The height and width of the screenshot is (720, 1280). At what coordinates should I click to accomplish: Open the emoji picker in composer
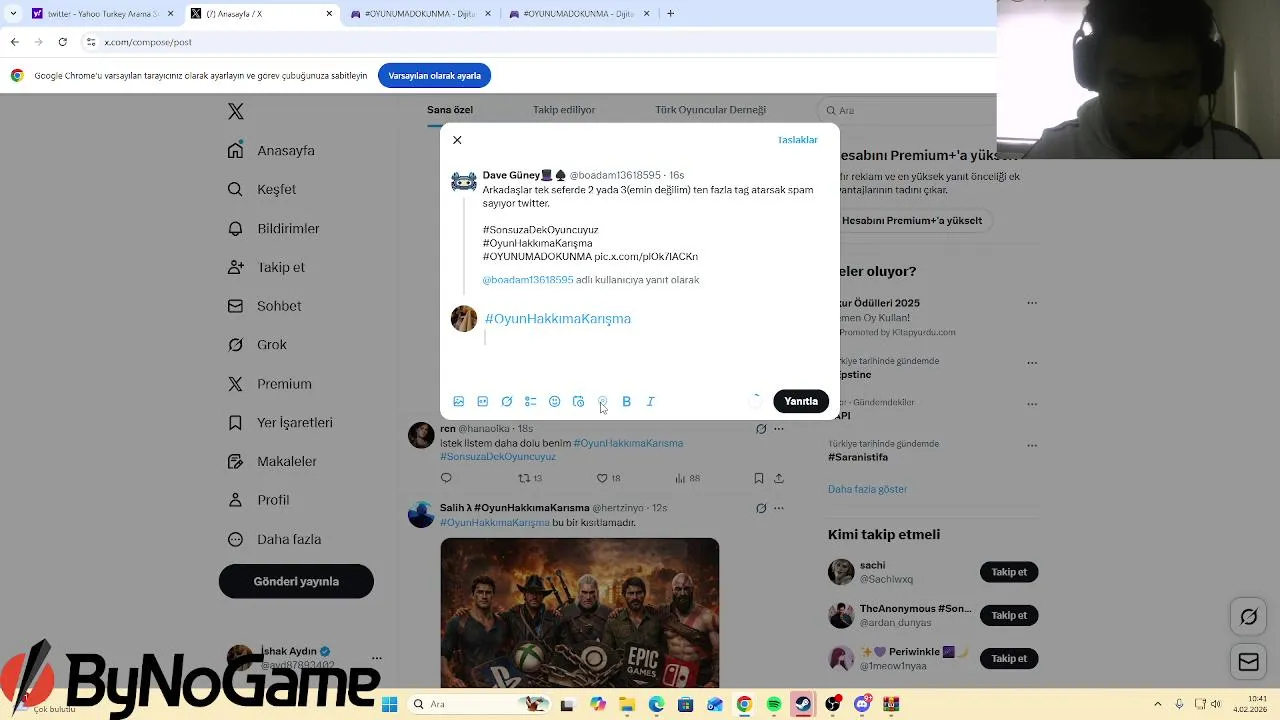pyautogui.click(x=555, y=401)
